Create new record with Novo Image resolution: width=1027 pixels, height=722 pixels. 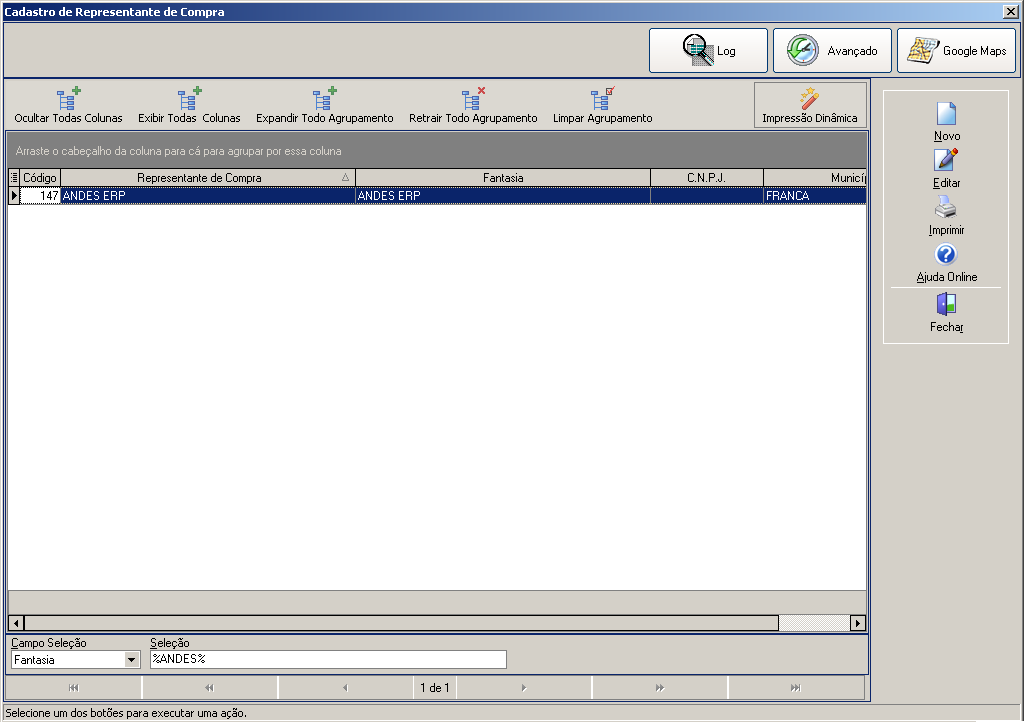(x=946, y=122)
